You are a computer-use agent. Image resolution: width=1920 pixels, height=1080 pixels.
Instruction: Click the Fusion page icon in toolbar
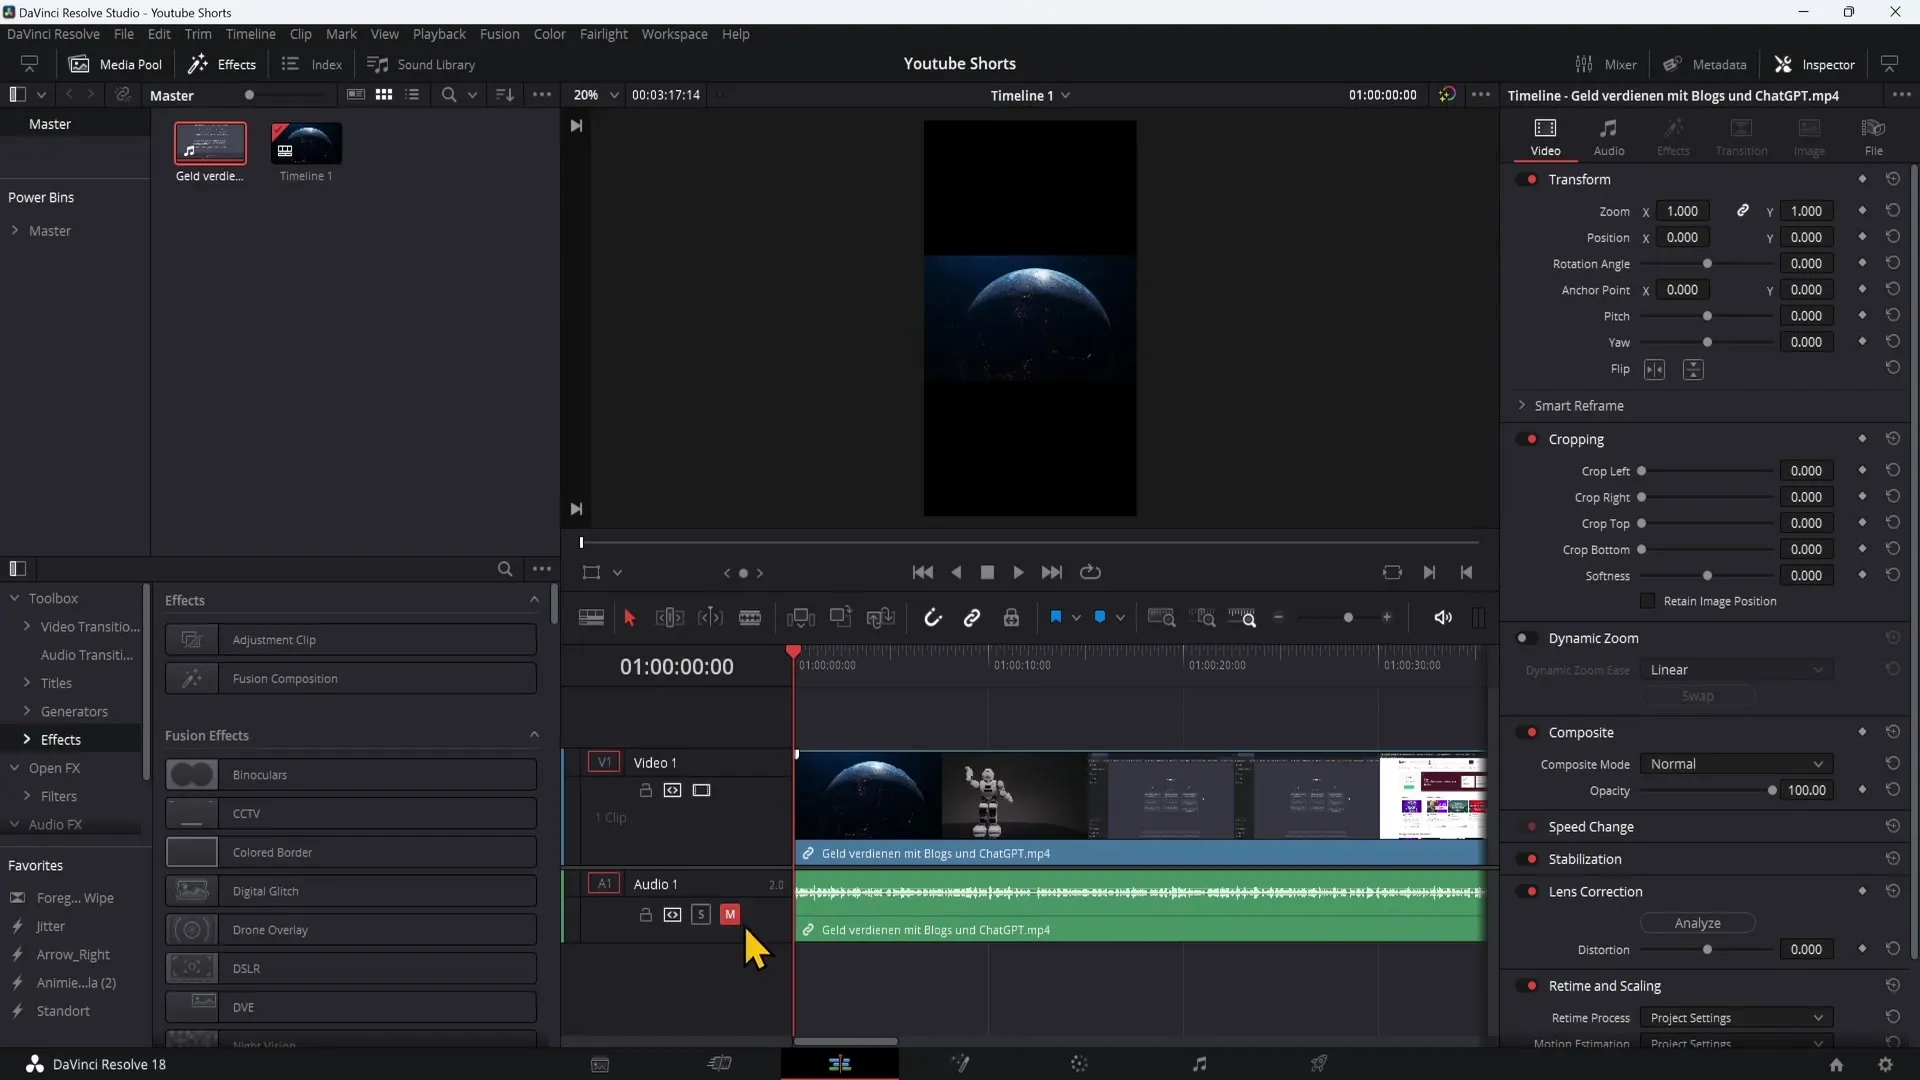pyautogui.click(x=960, y=1064)
